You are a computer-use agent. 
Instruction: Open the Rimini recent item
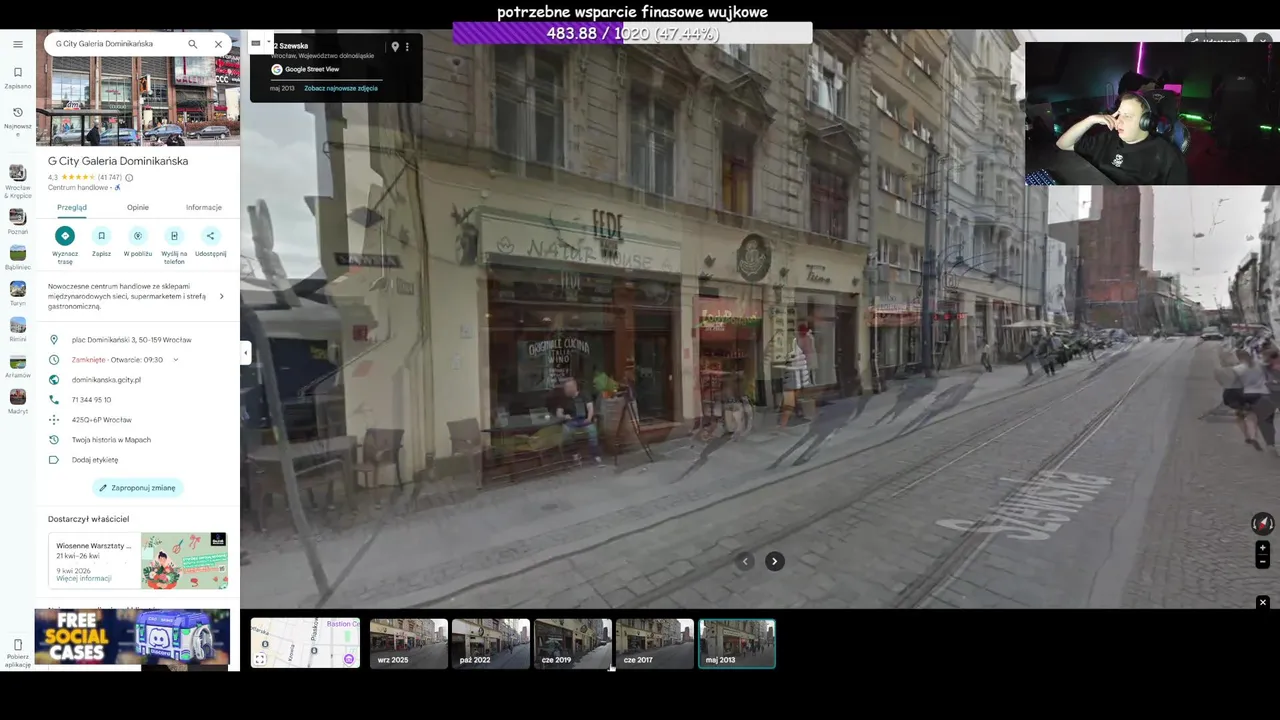point(18,330)
